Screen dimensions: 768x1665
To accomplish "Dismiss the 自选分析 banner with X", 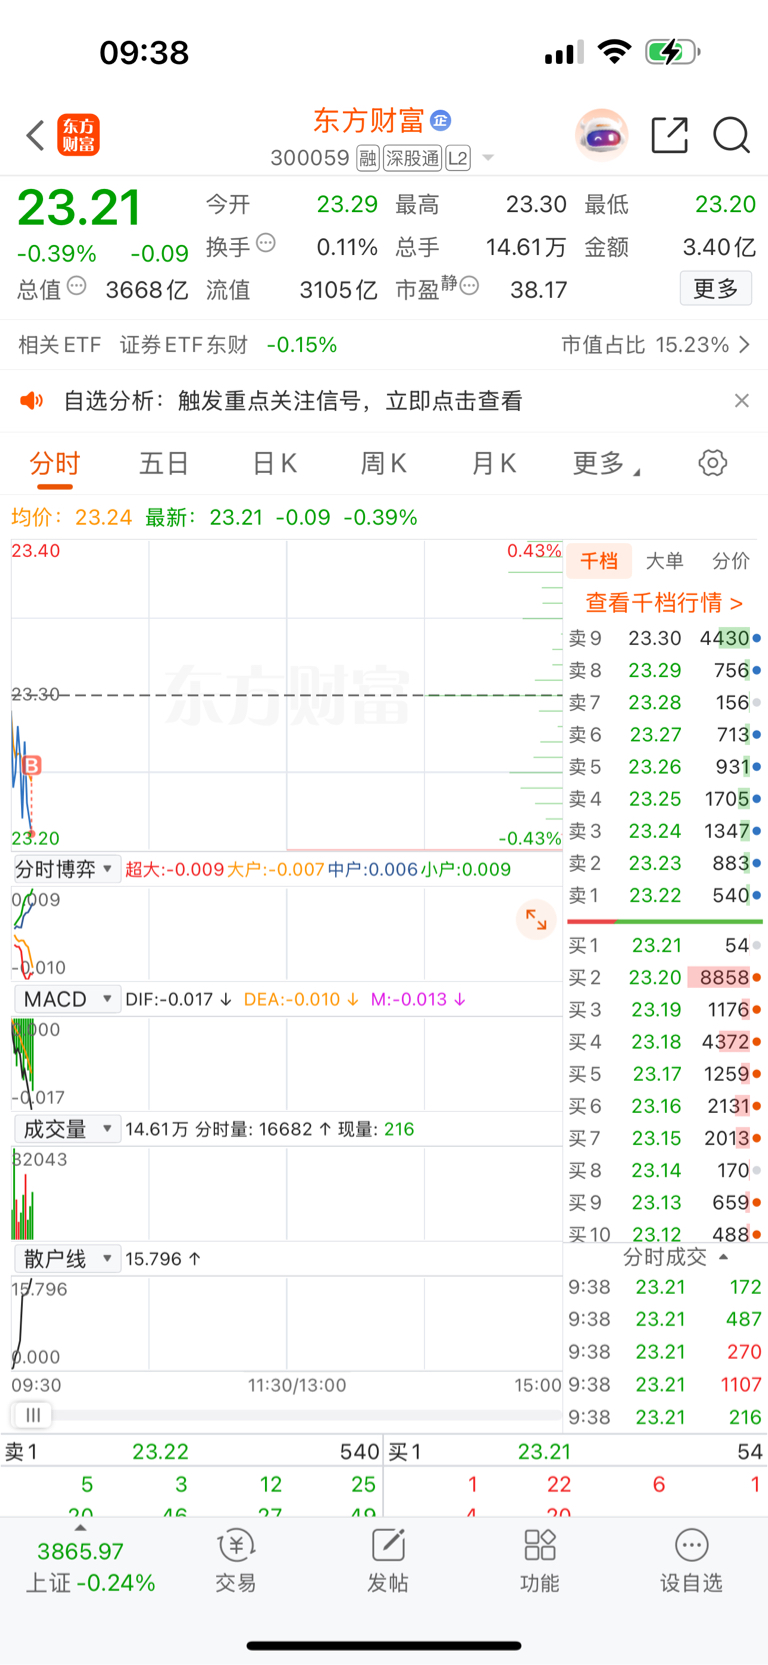I will point(741,401).
